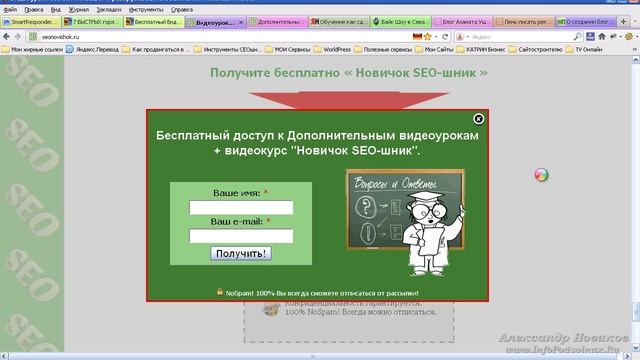Click the Ваш e-mail input field
The image size is (640, 360).
click(x=241, y=236)
